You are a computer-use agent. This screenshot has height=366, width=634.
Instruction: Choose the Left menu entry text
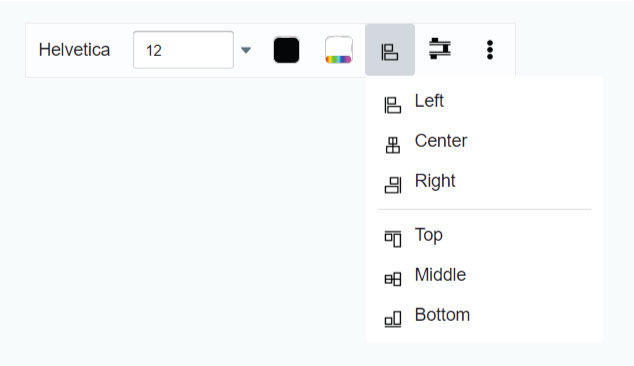(x=429, y=101)
